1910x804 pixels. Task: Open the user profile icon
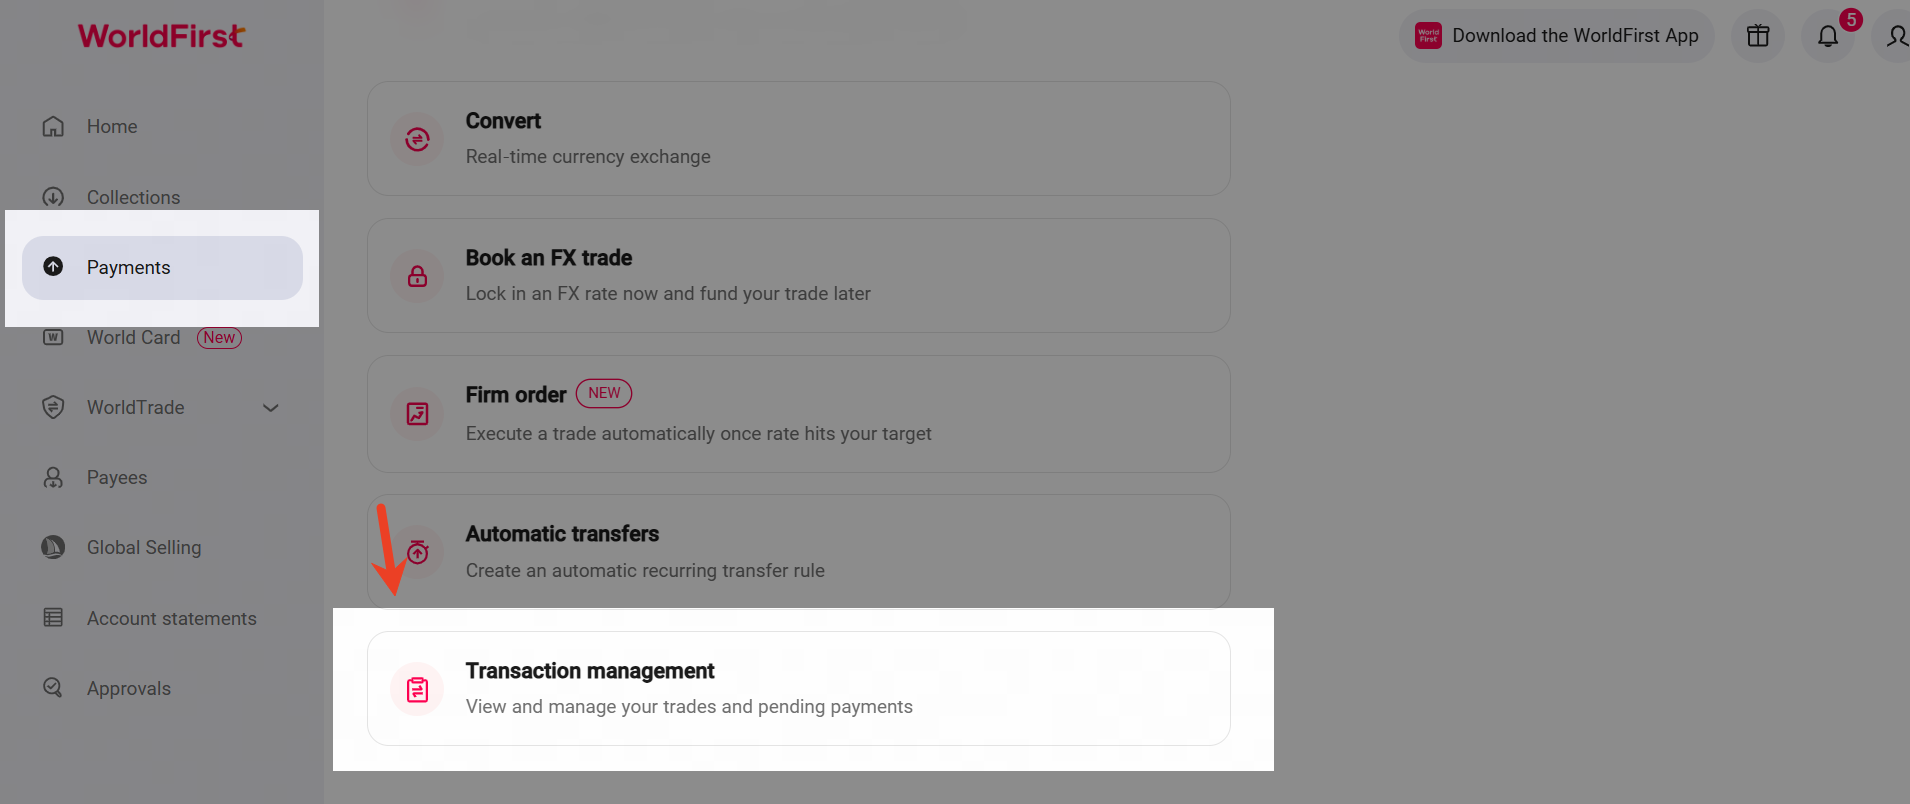(x=1895, y=37)
